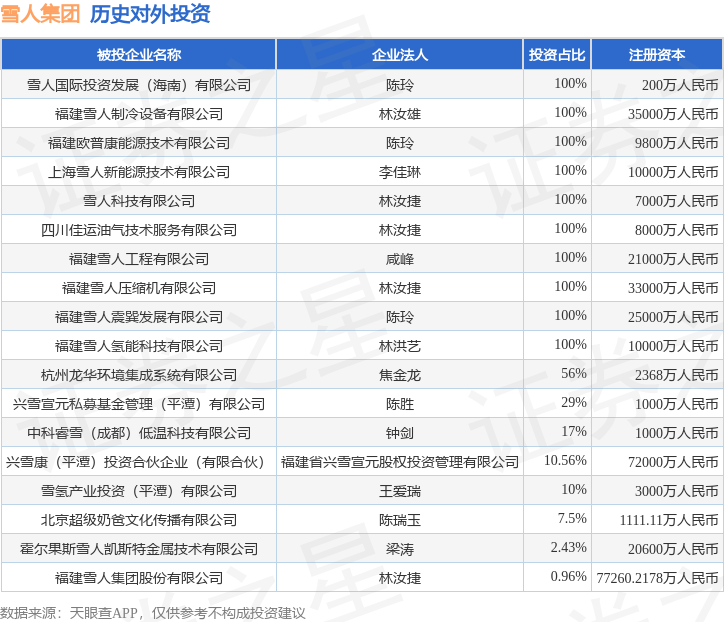The height and width of the screenshot is (622, 724).
Task: Click the 17% investment ratio
Action: click(x=573, y=431)
